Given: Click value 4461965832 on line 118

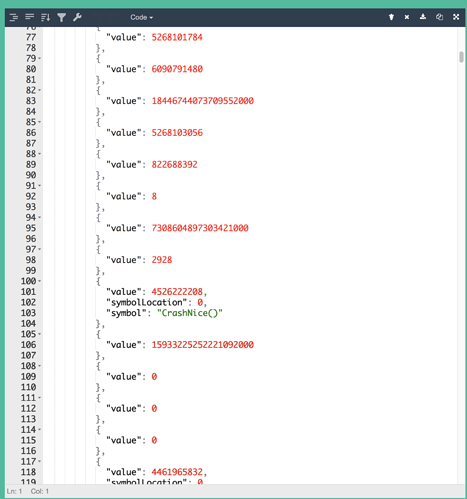Looking at the screenshot, I should (177, 472).
